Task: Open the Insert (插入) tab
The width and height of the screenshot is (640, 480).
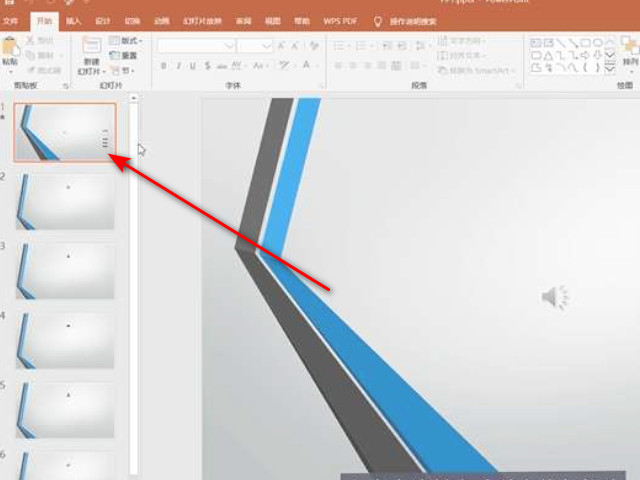Action: coord(74,20)
